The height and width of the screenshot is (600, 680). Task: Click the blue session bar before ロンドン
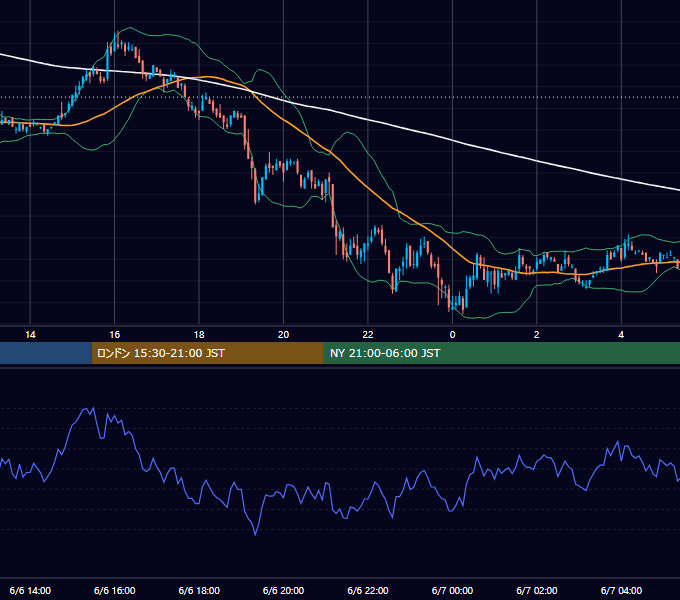pyautogui.click(x=46, y=353)
